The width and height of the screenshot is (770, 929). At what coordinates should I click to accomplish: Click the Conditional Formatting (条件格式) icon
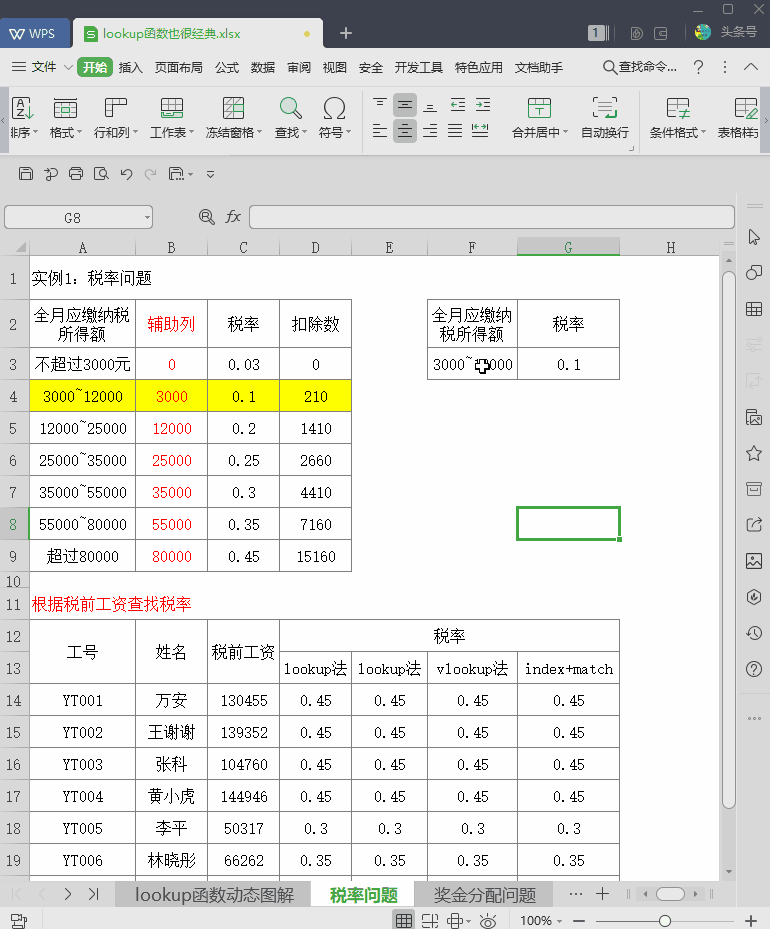(x=677, y=108)
